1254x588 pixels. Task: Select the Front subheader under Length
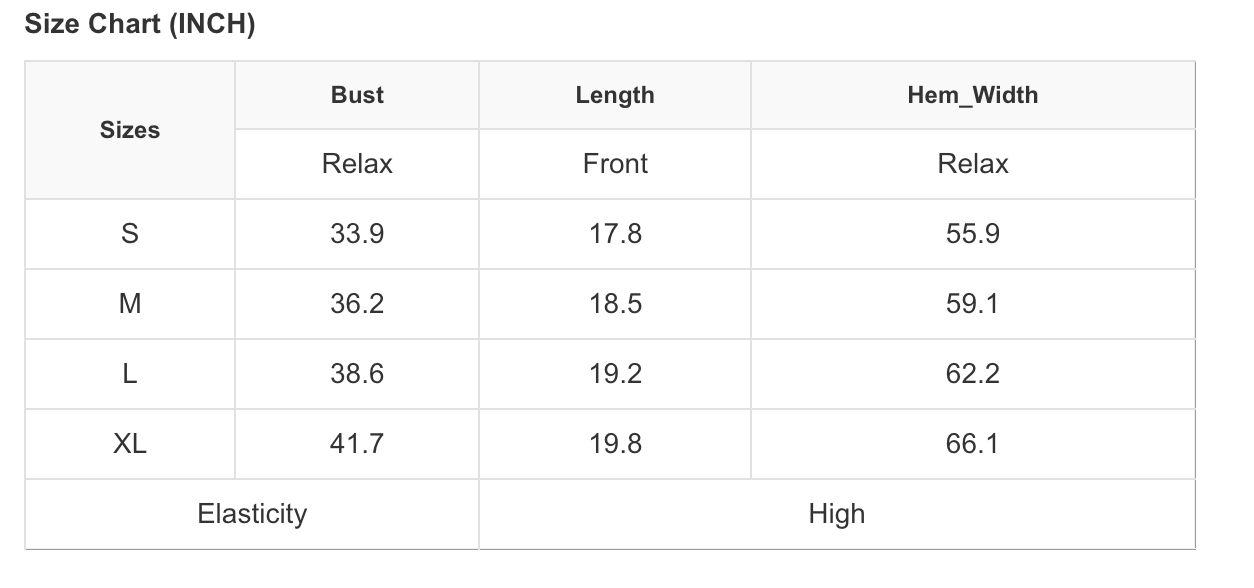pos(615,164)
